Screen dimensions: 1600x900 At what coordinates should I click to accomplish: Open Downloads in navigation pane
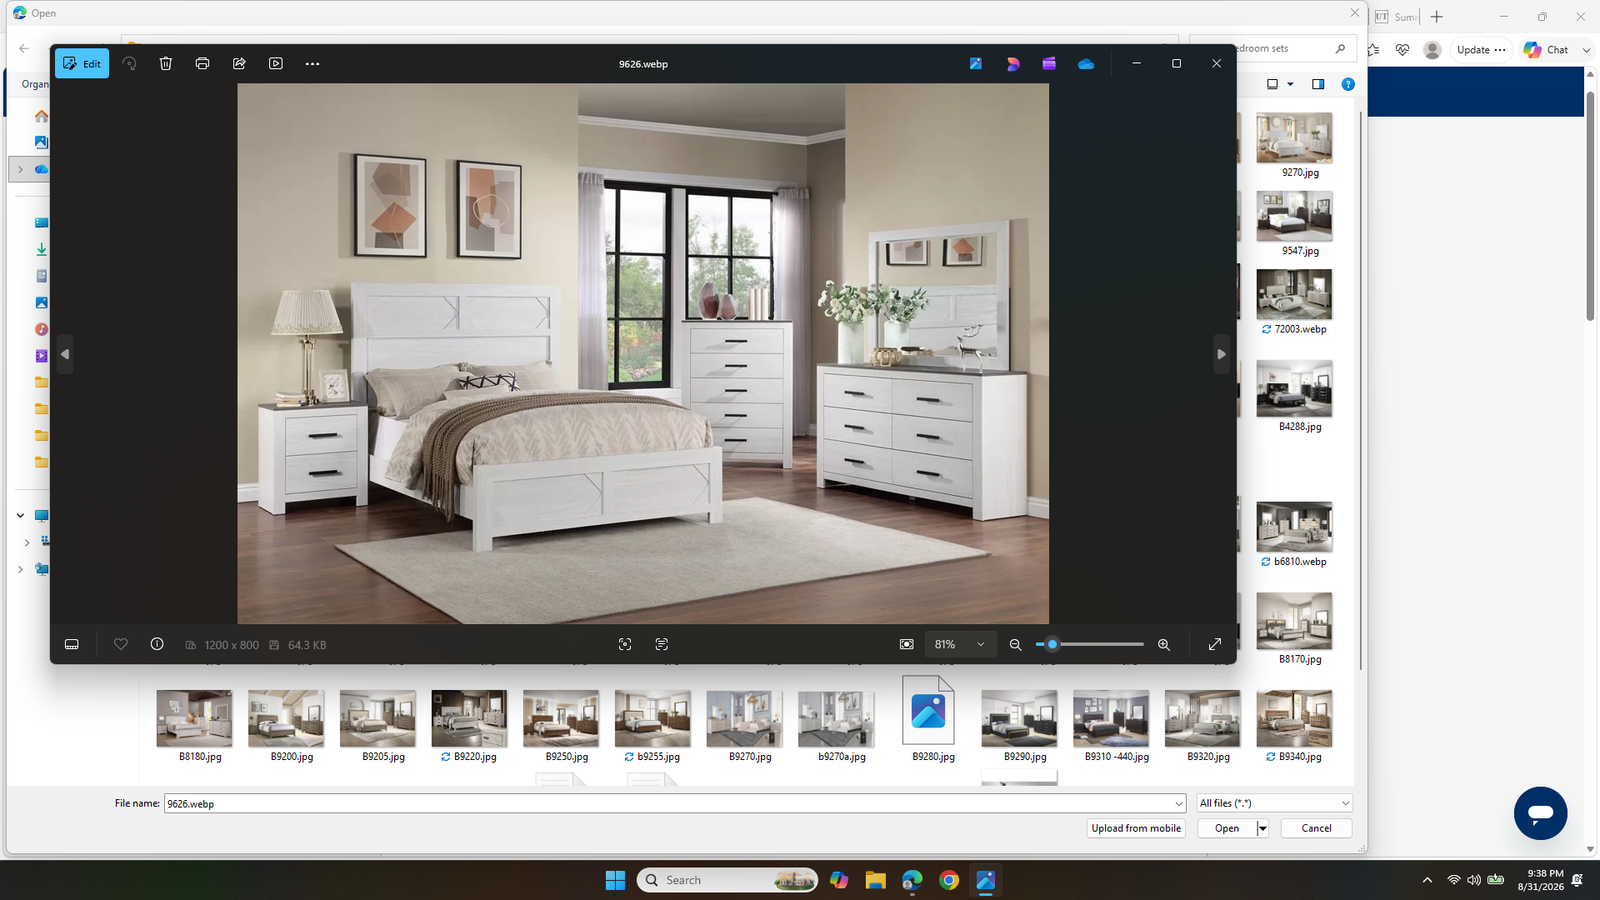click(x=41, y=249)
